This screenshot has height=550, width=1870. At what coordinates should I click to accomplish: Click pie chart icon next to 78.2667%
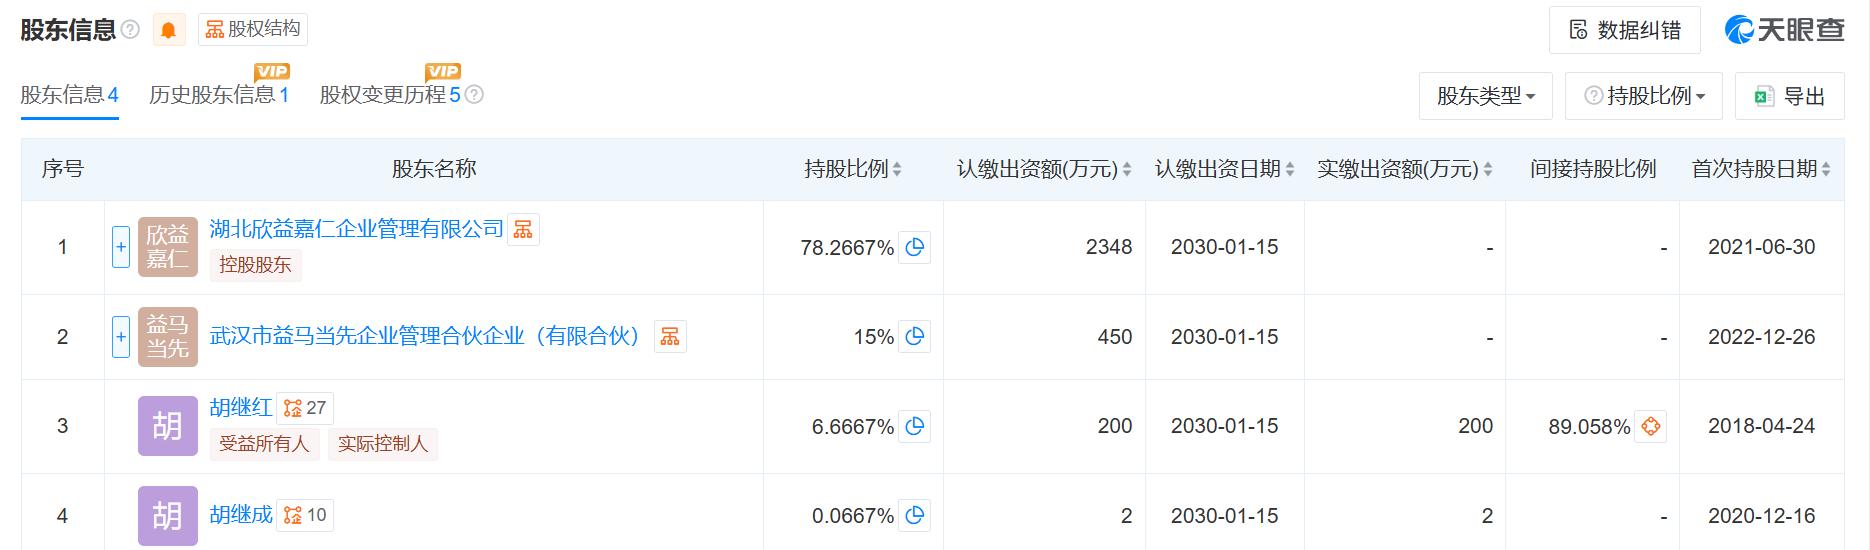(x=915, y=247)
